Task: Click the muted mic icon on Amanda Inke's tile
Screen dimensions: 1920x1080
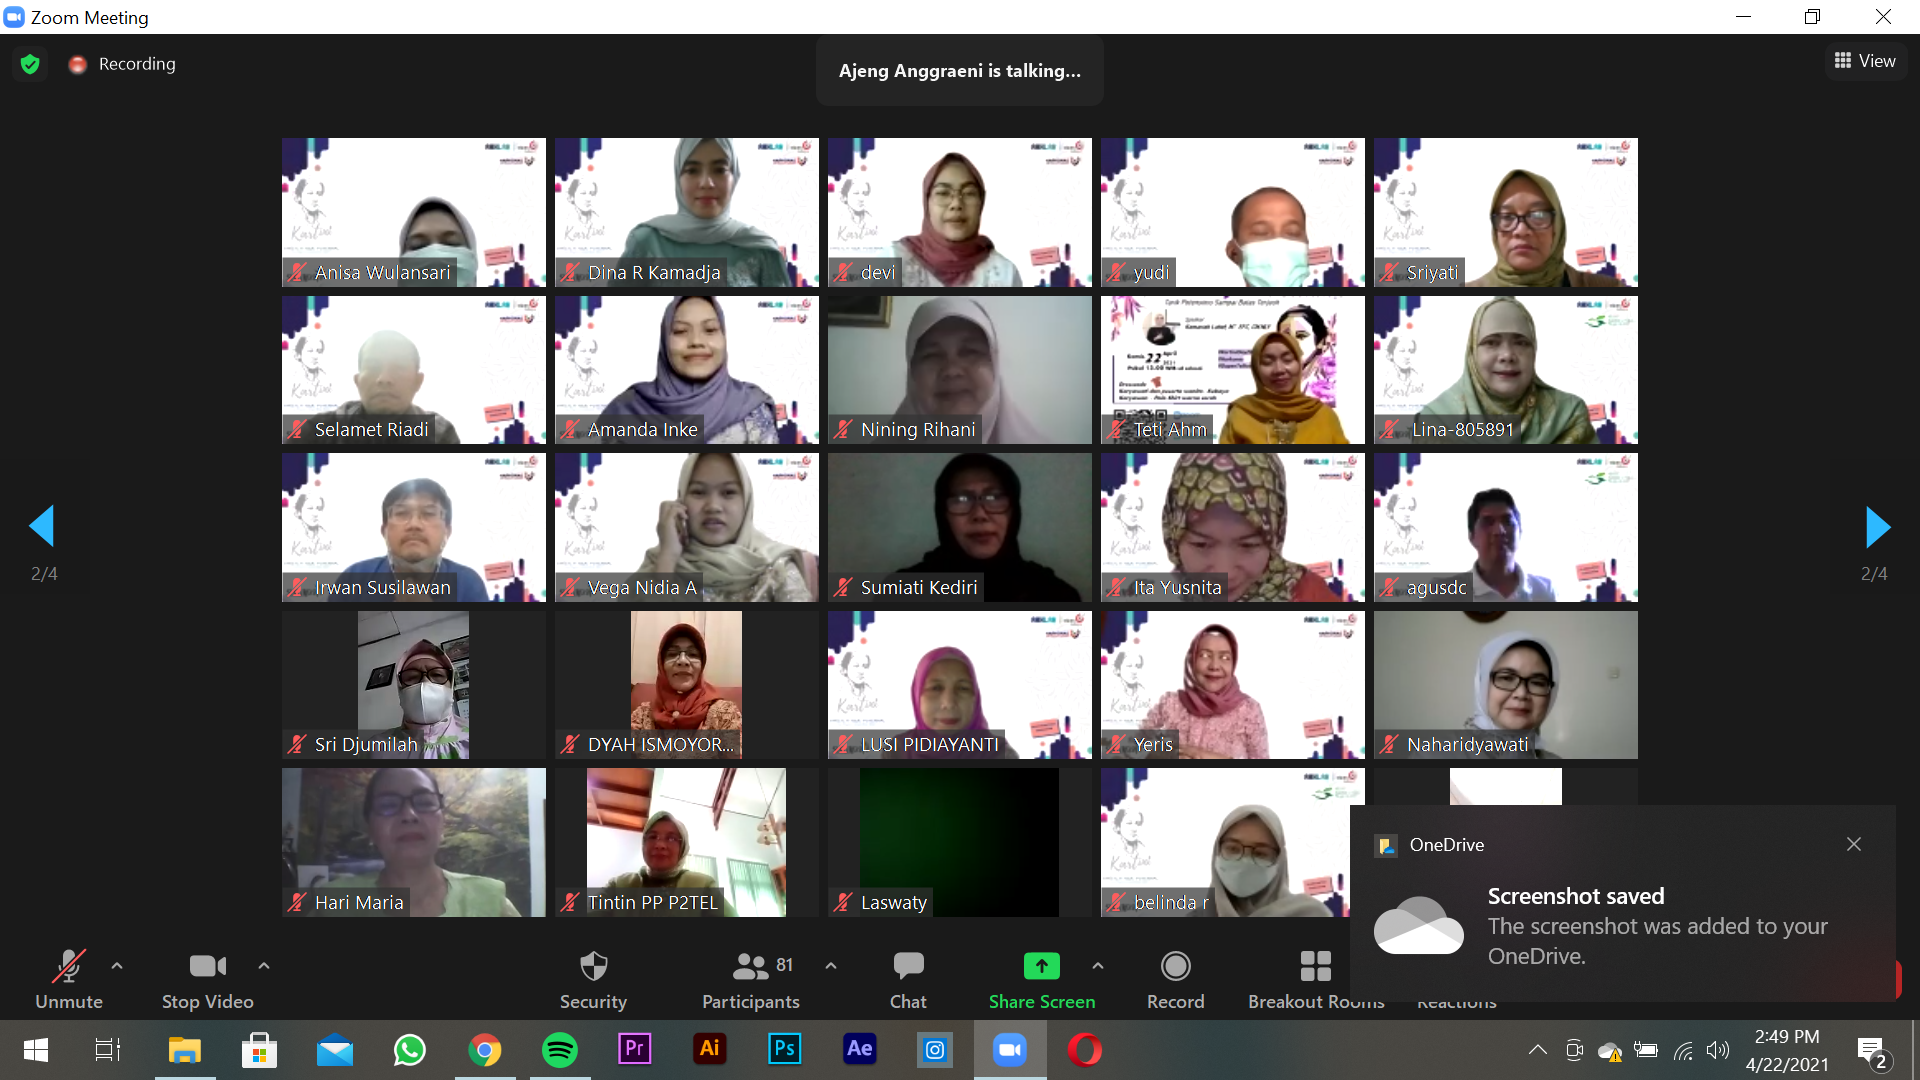Action: pos(570,430)
